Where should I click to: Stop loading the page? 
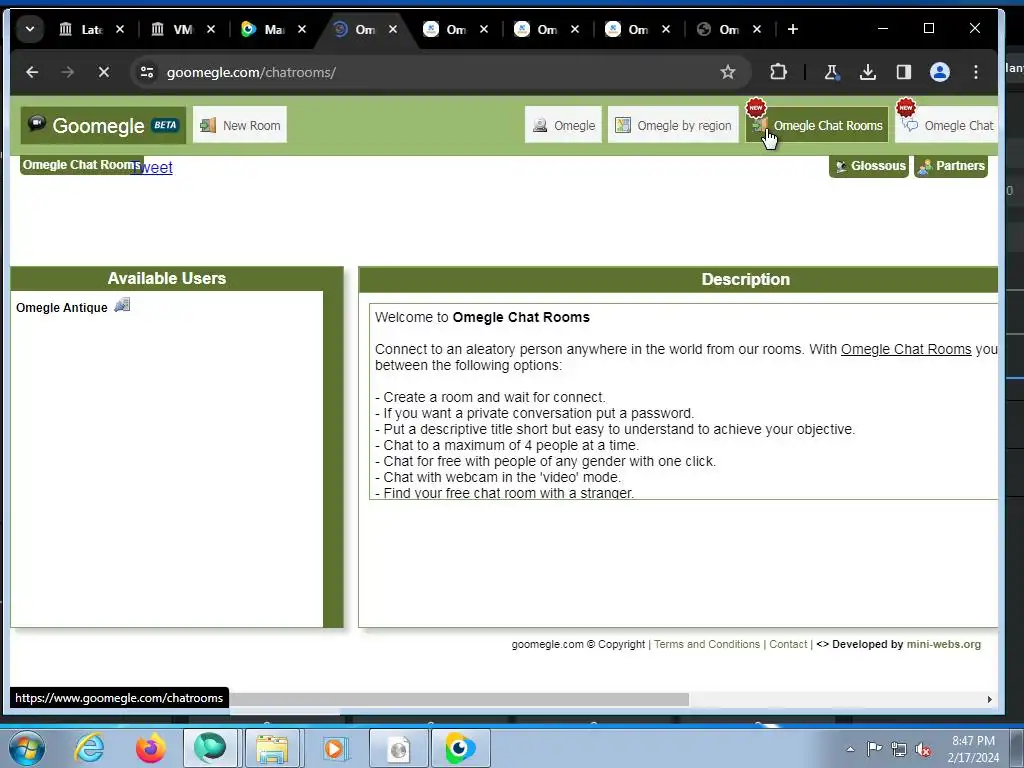104,72
